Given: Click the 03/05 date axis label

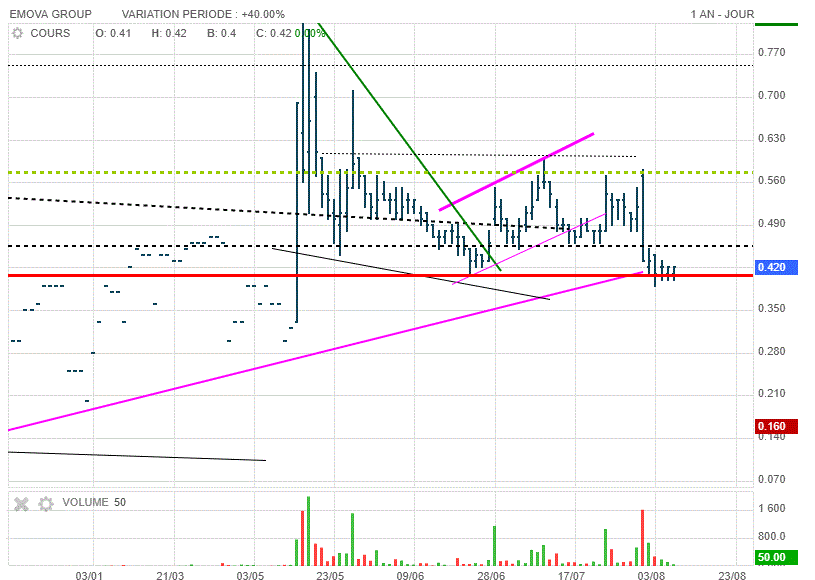Looking at the screenshot, I should [250, 575].
